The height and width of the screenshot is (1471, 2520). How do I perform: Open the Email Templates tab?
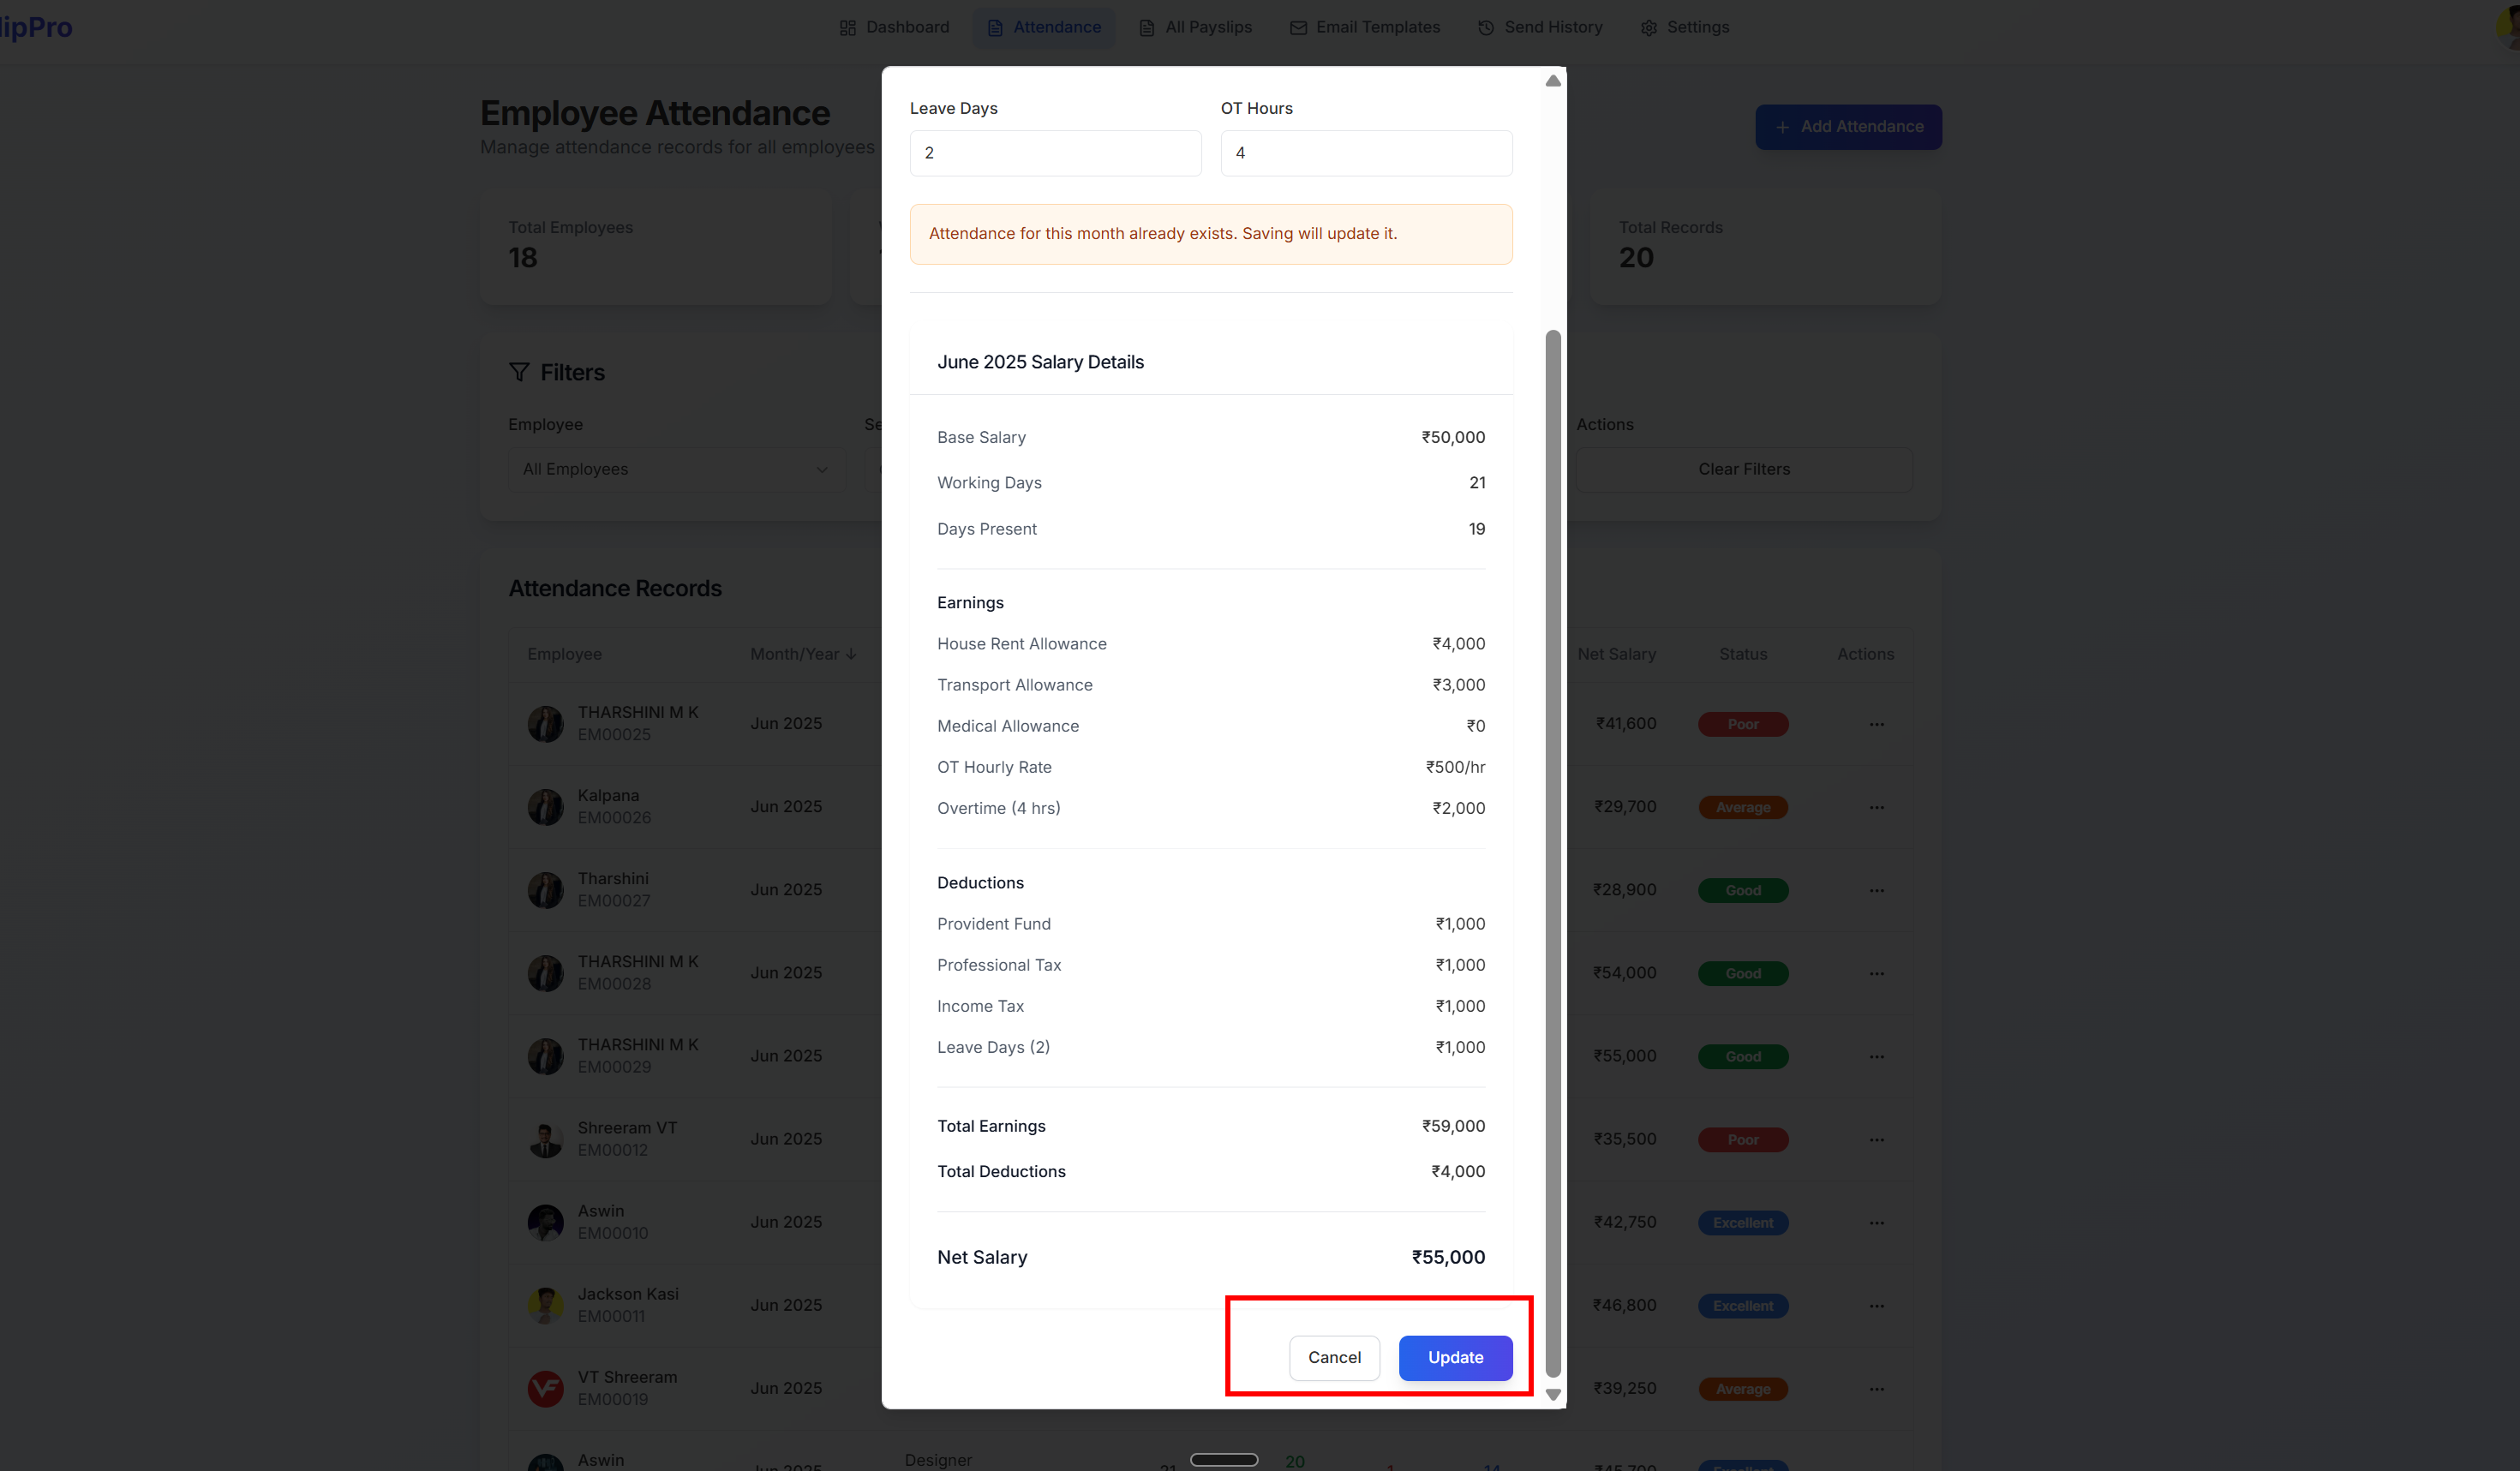pyautogui.click(x=1364, y=27)
